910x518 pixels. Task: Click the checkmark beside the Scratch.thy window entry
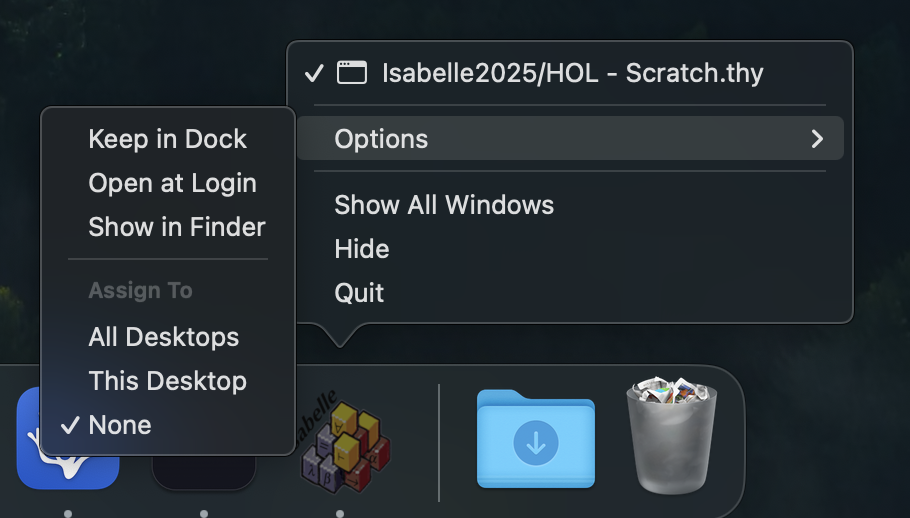tap(314, 73)
